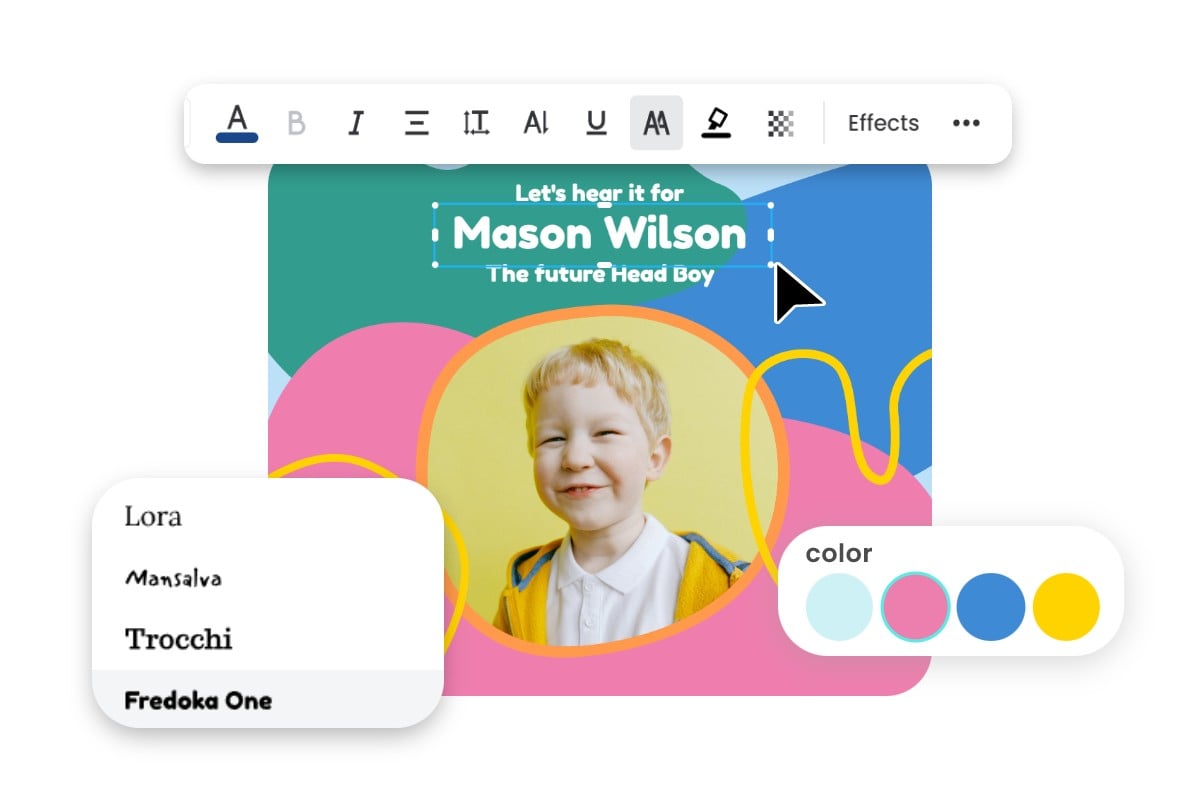Screen dimensions: 1200x800
Task: Select the highlighter tool icon
Action: point(718,122)
